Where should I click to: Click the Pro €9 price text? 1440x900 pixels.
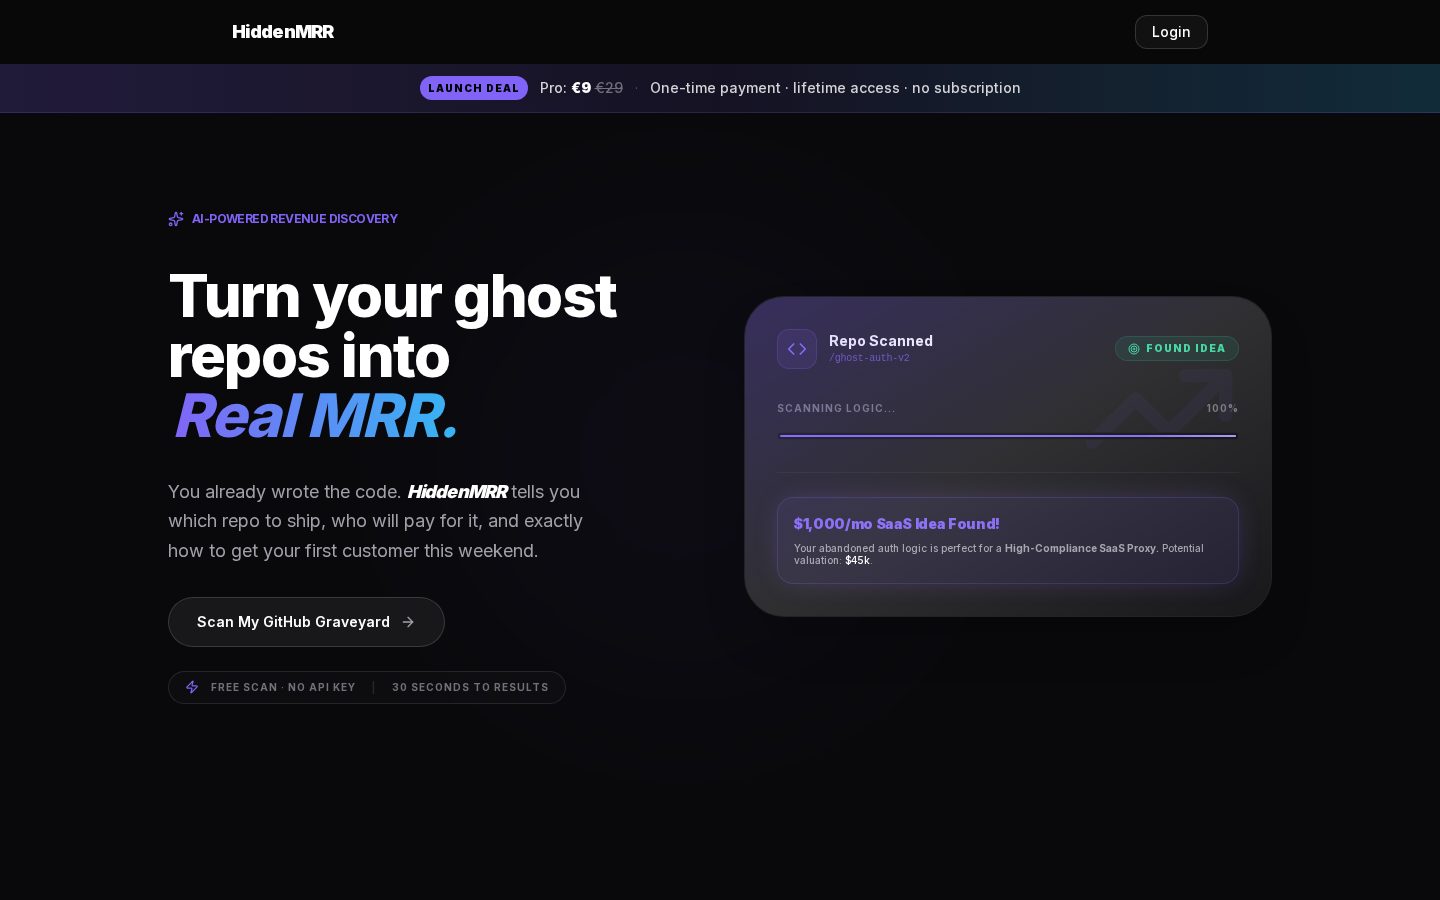pyautogui.click(x=565, y=88)
